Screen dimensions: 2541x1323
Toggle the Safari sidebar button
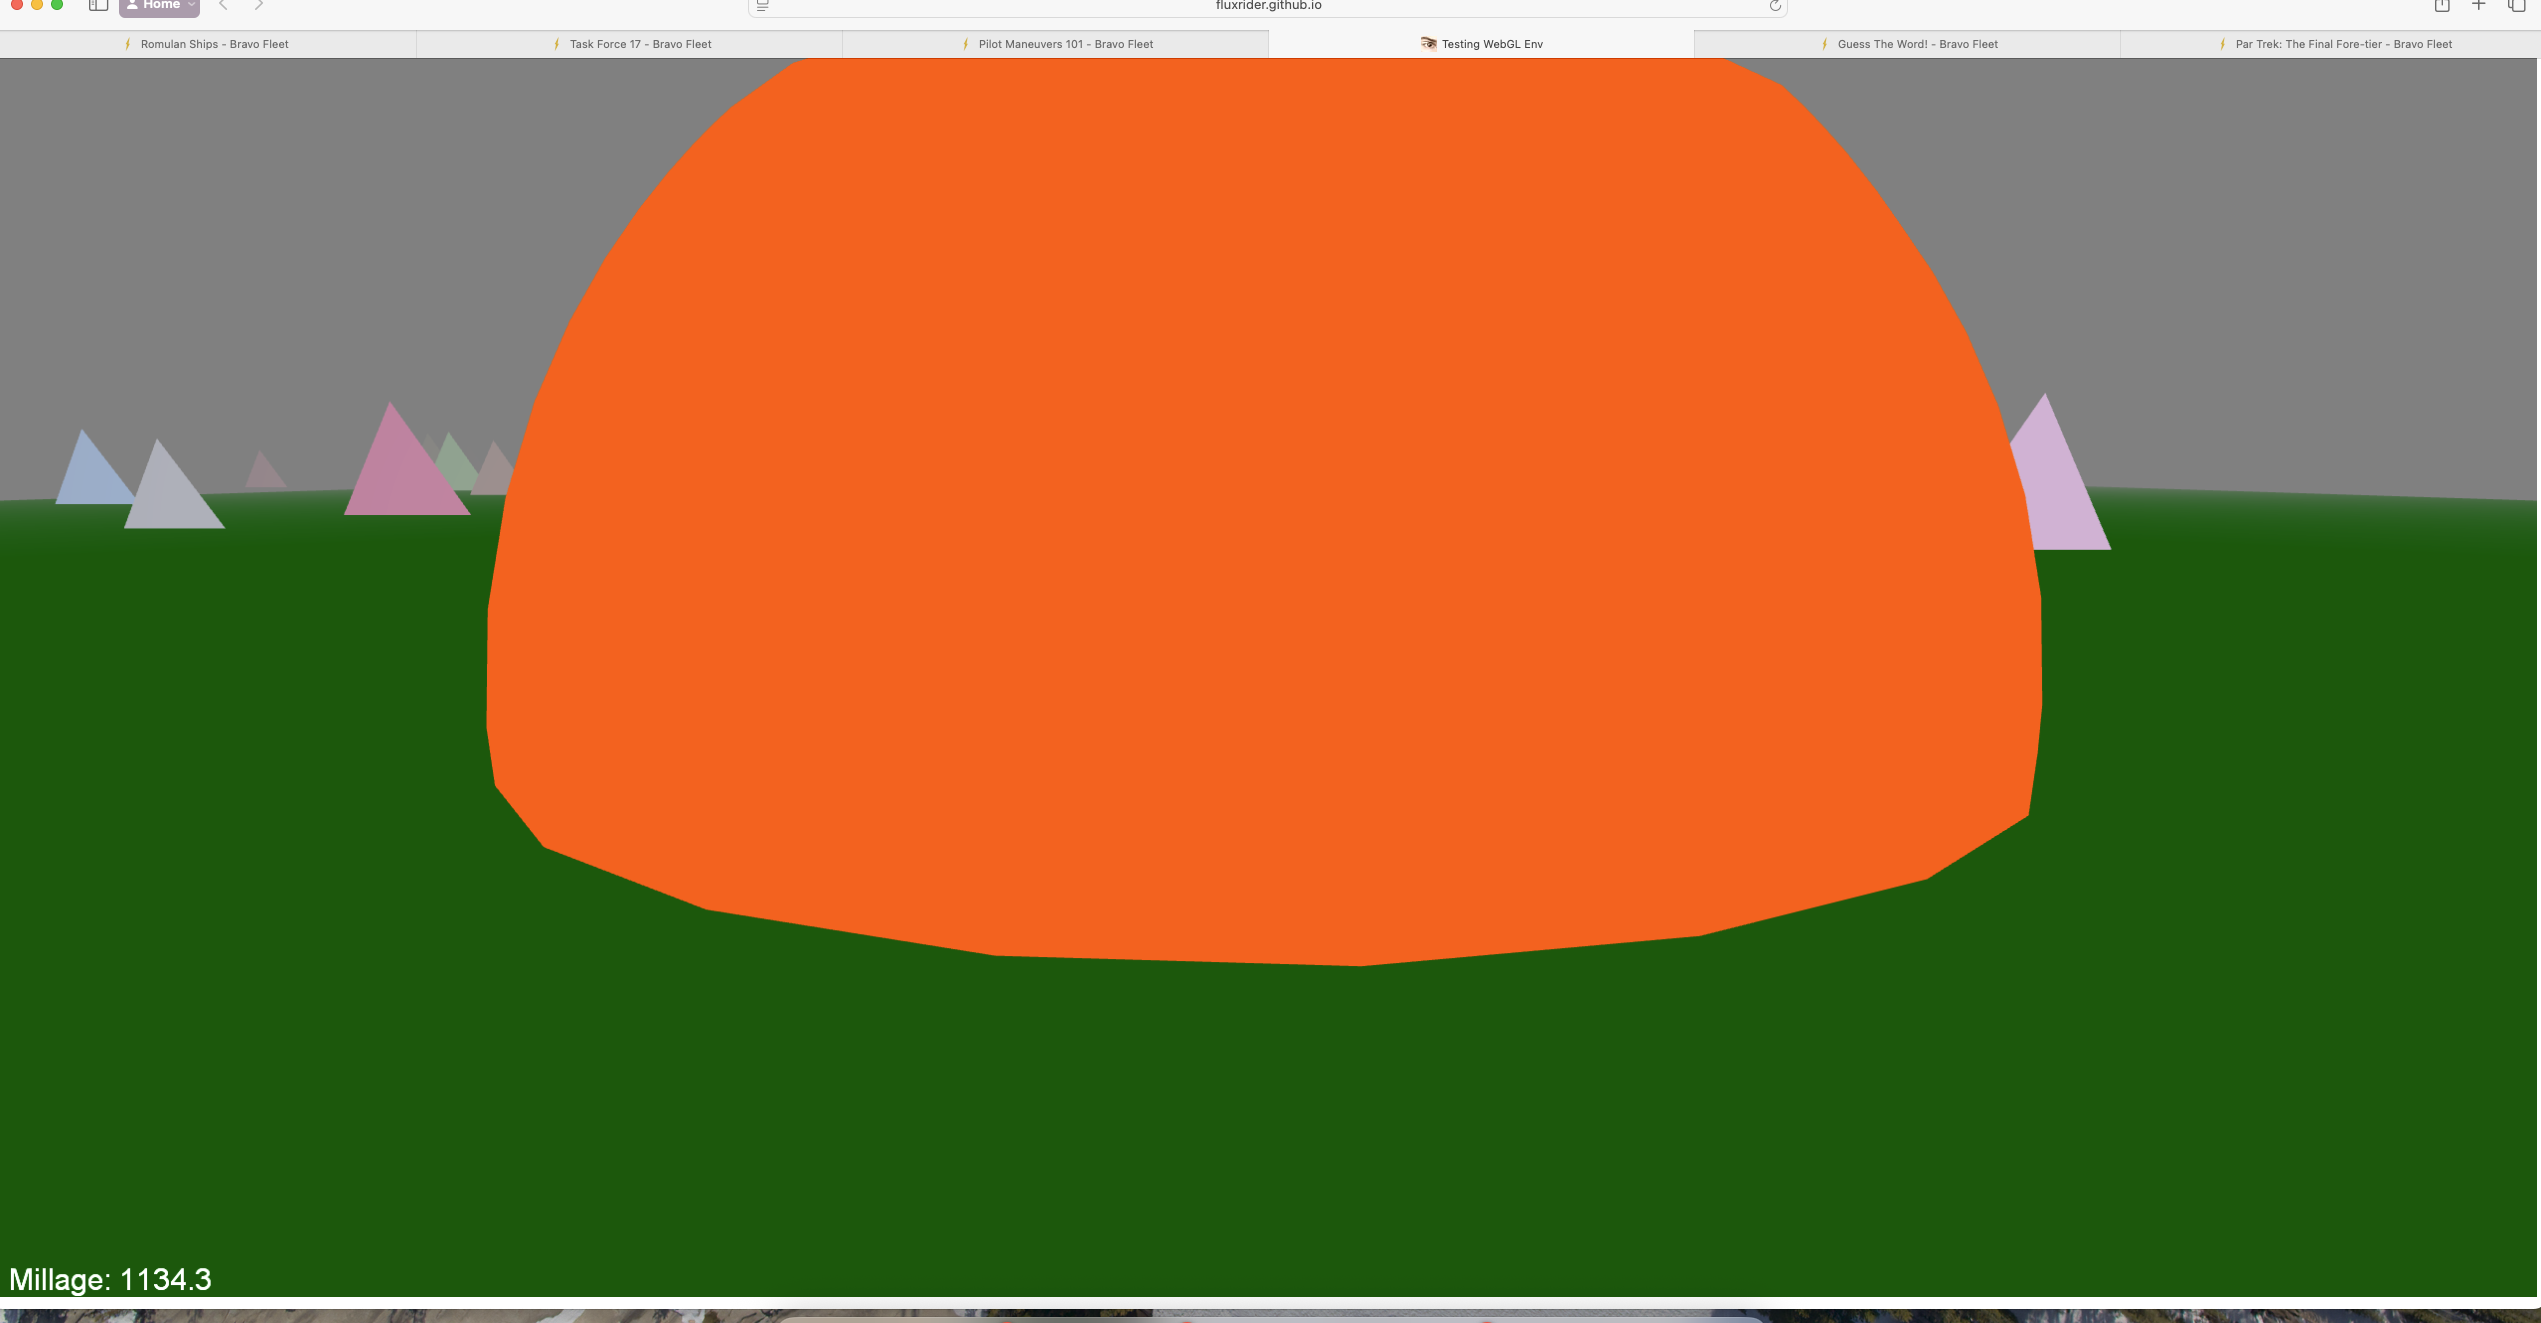(98, 5)
